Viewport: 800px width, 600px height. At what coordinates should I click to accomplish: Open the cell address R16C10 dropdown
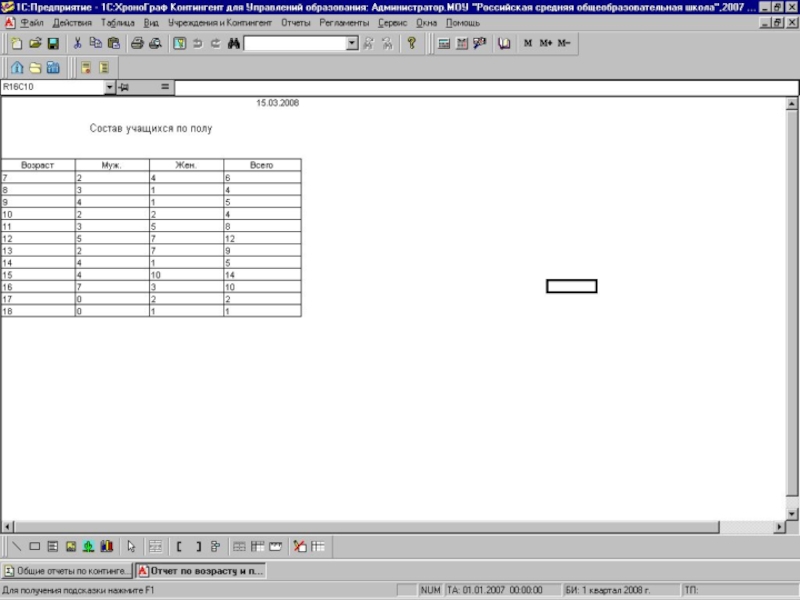click(x=109, y=87)
